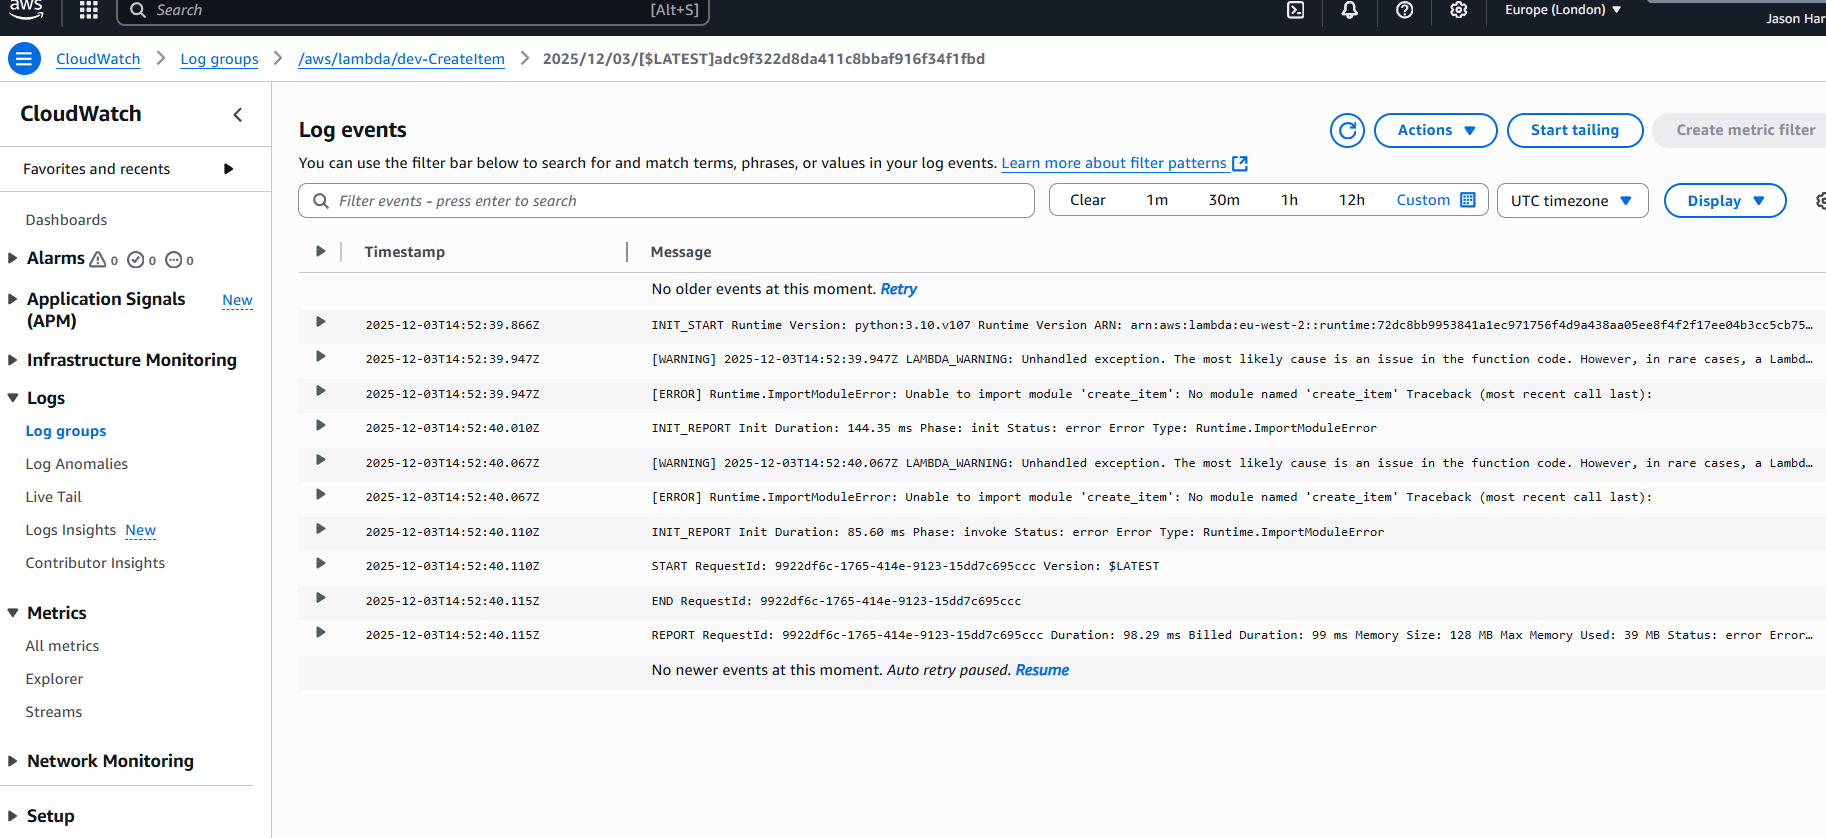Open /aws/lambda/dev-CreateItem breadcrumb

401,59
